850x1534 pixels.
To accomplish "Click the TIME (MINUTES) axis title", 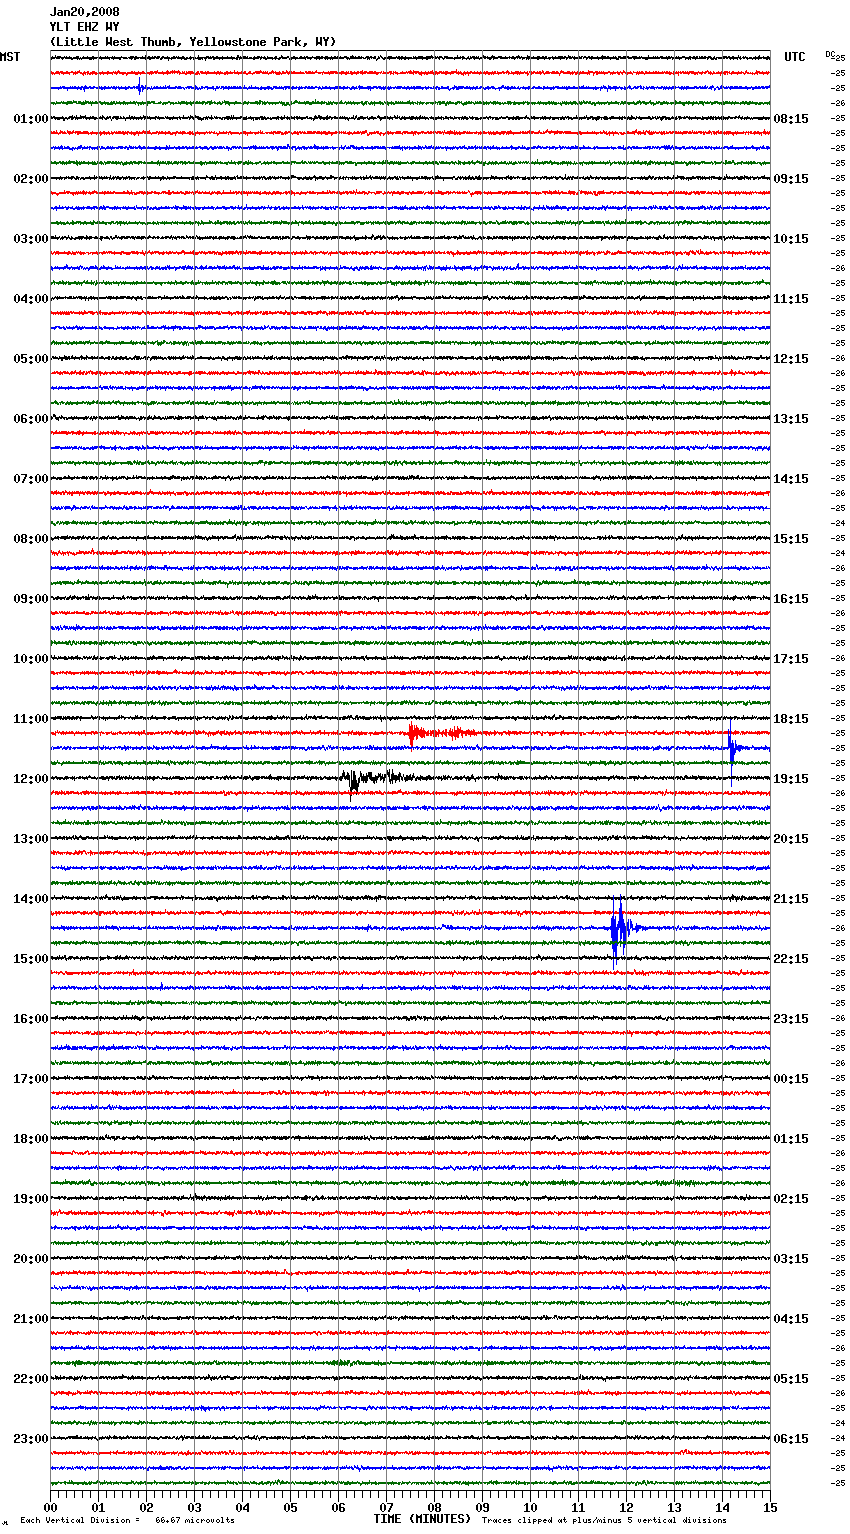I will (422, 1519).
